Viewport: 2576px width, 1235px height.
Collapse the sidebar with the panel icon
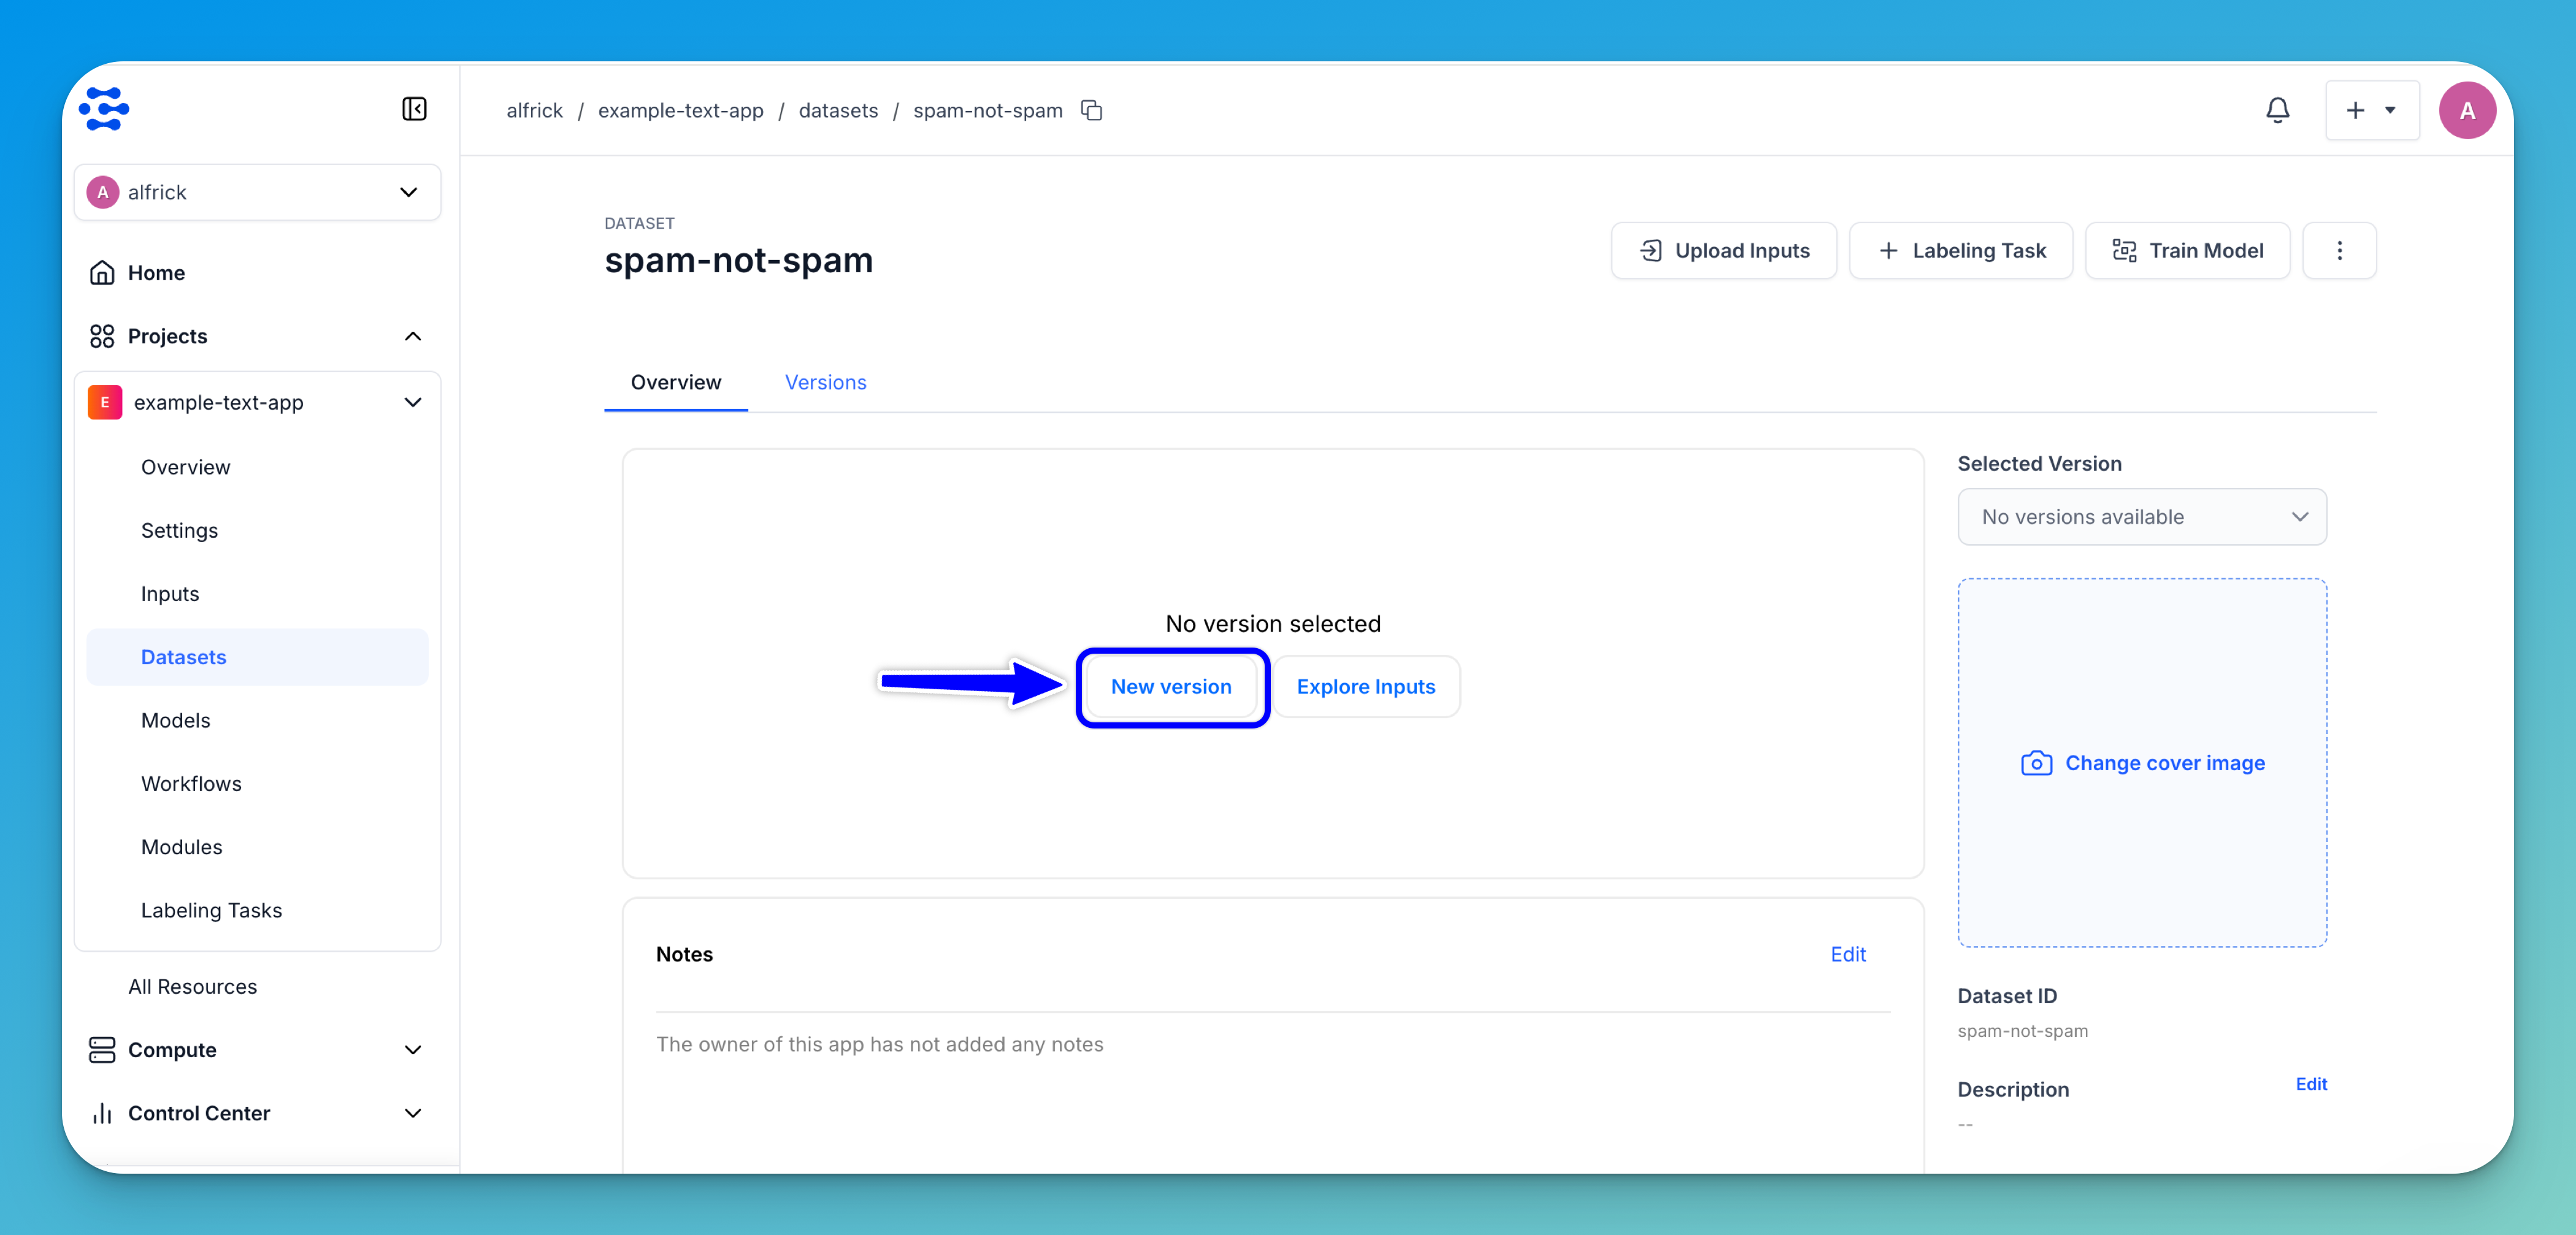click(x=414, y=109)
